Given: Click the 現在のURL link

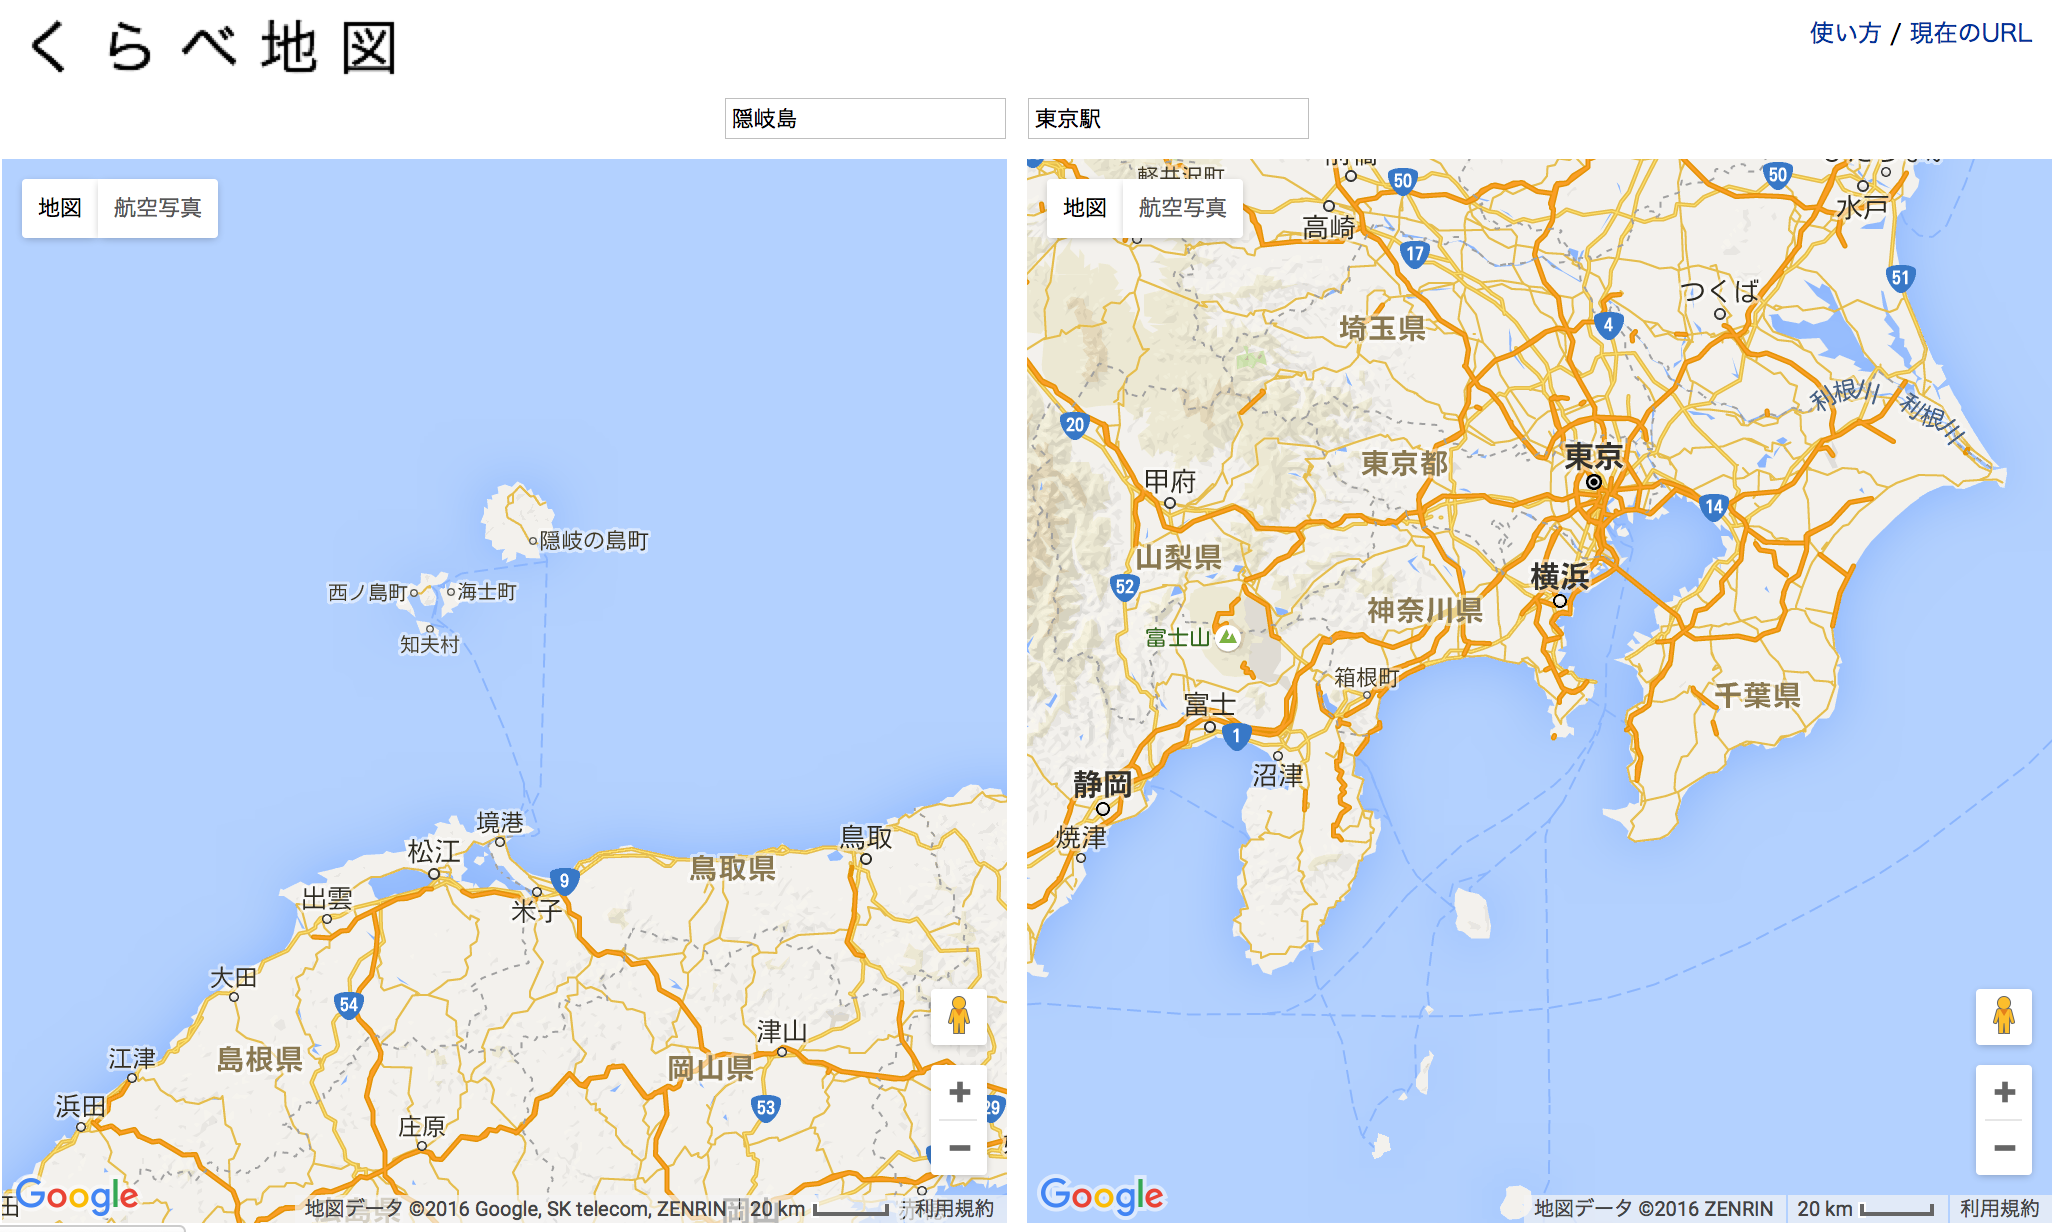Looking at the screenshot, I should pos(1970,33).
